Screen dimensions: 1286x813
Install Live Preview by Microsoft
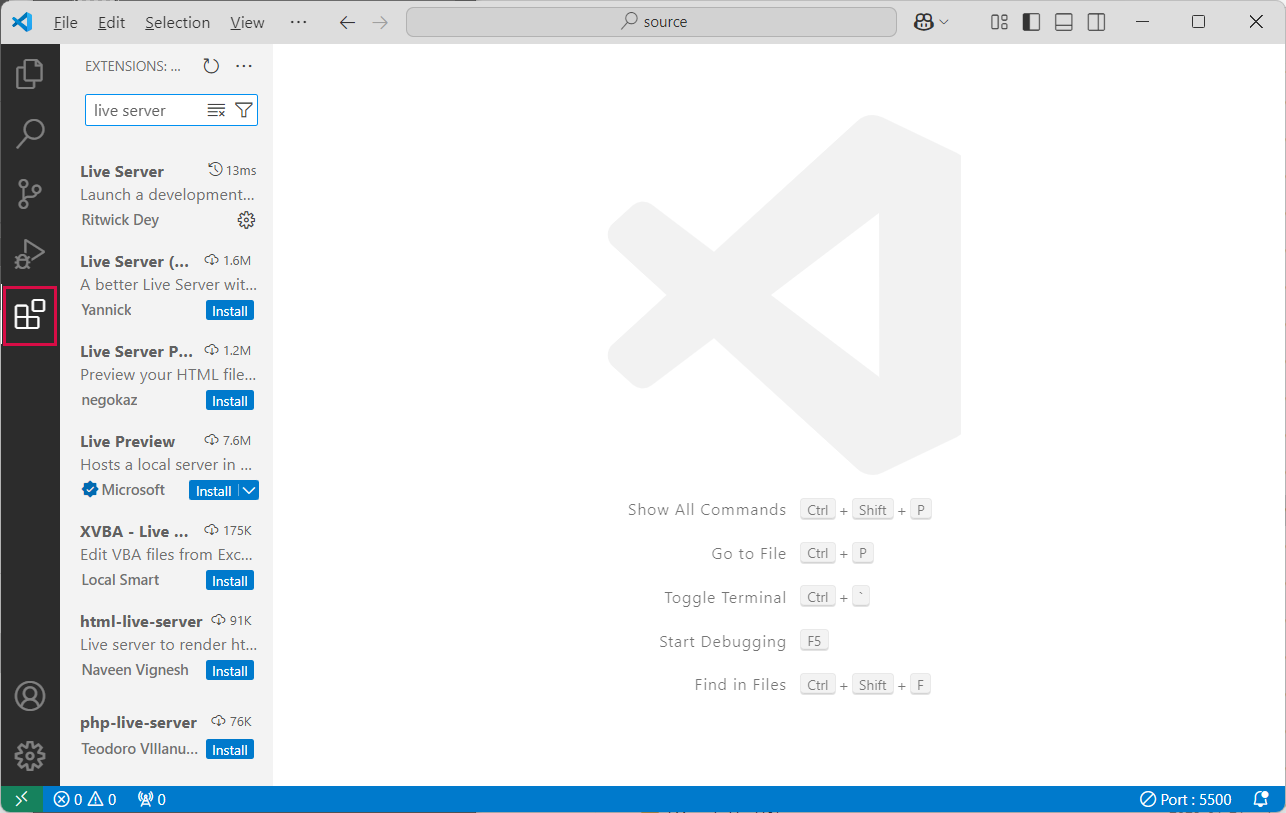tap(213, 491)
